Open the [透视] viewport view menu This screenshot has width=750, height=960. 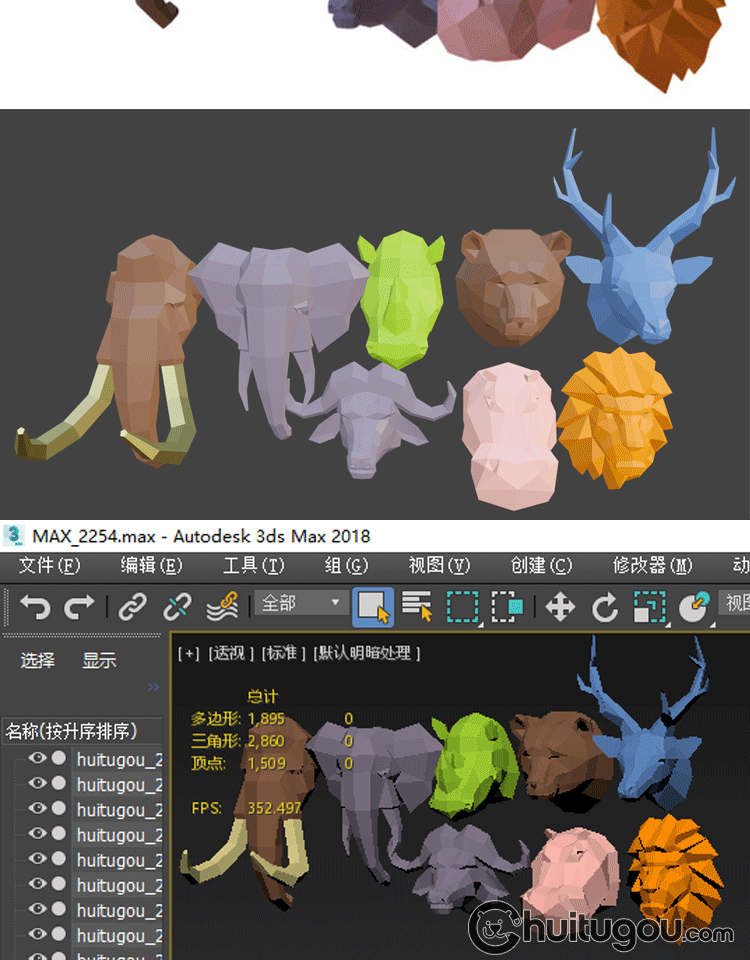[x=230, y=653]
